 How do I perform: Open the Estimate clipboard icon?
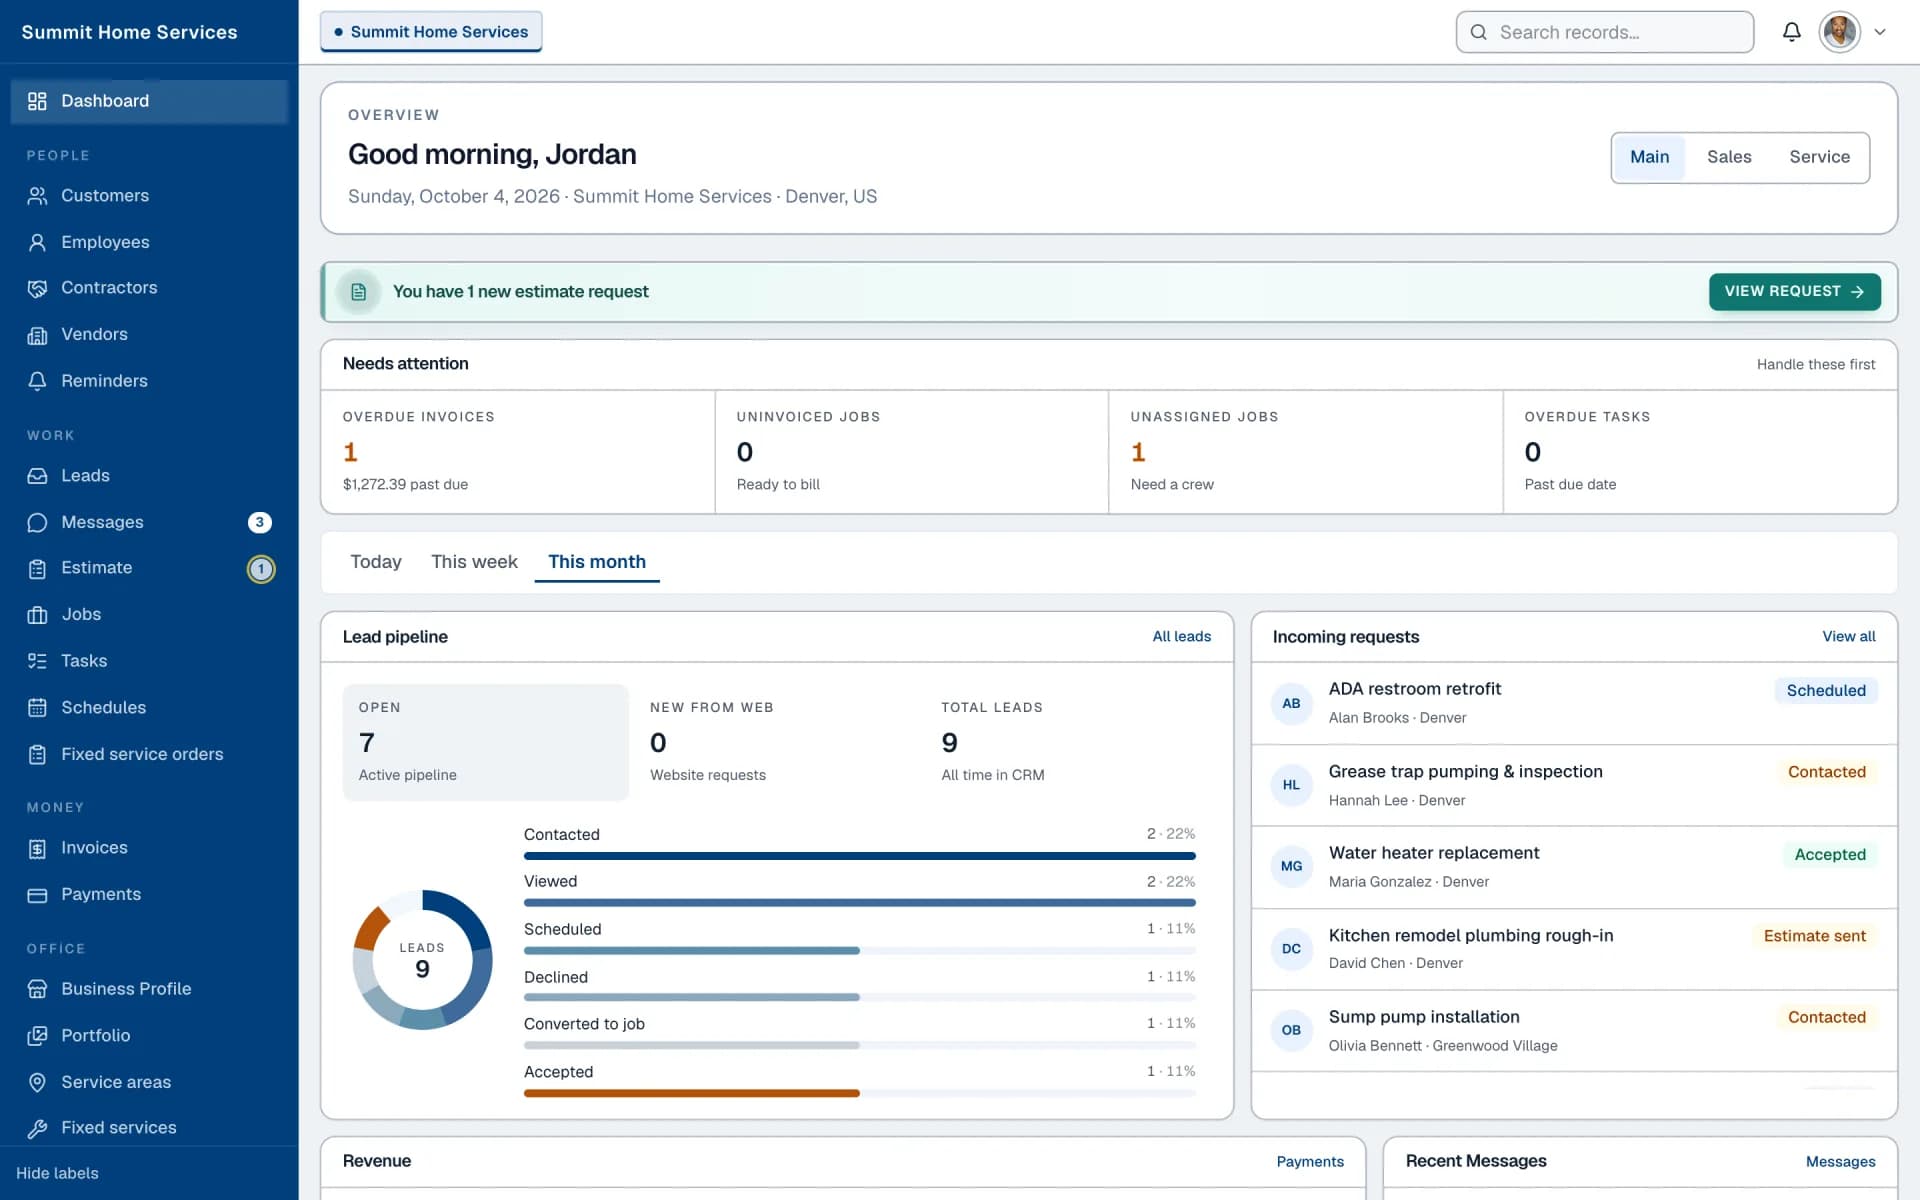coord(37,568)
